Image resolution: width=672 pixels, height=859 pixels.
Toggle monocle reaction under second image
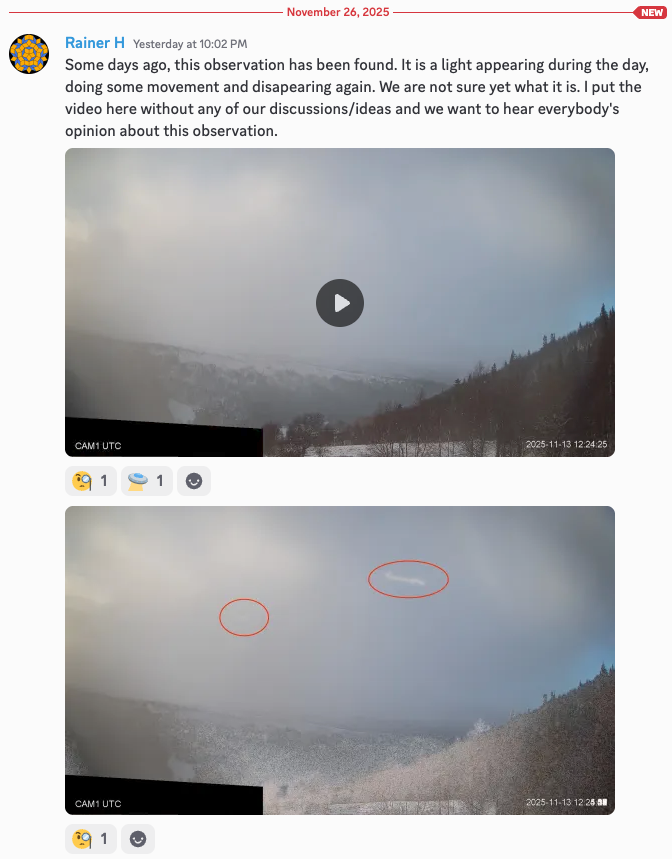91,839
